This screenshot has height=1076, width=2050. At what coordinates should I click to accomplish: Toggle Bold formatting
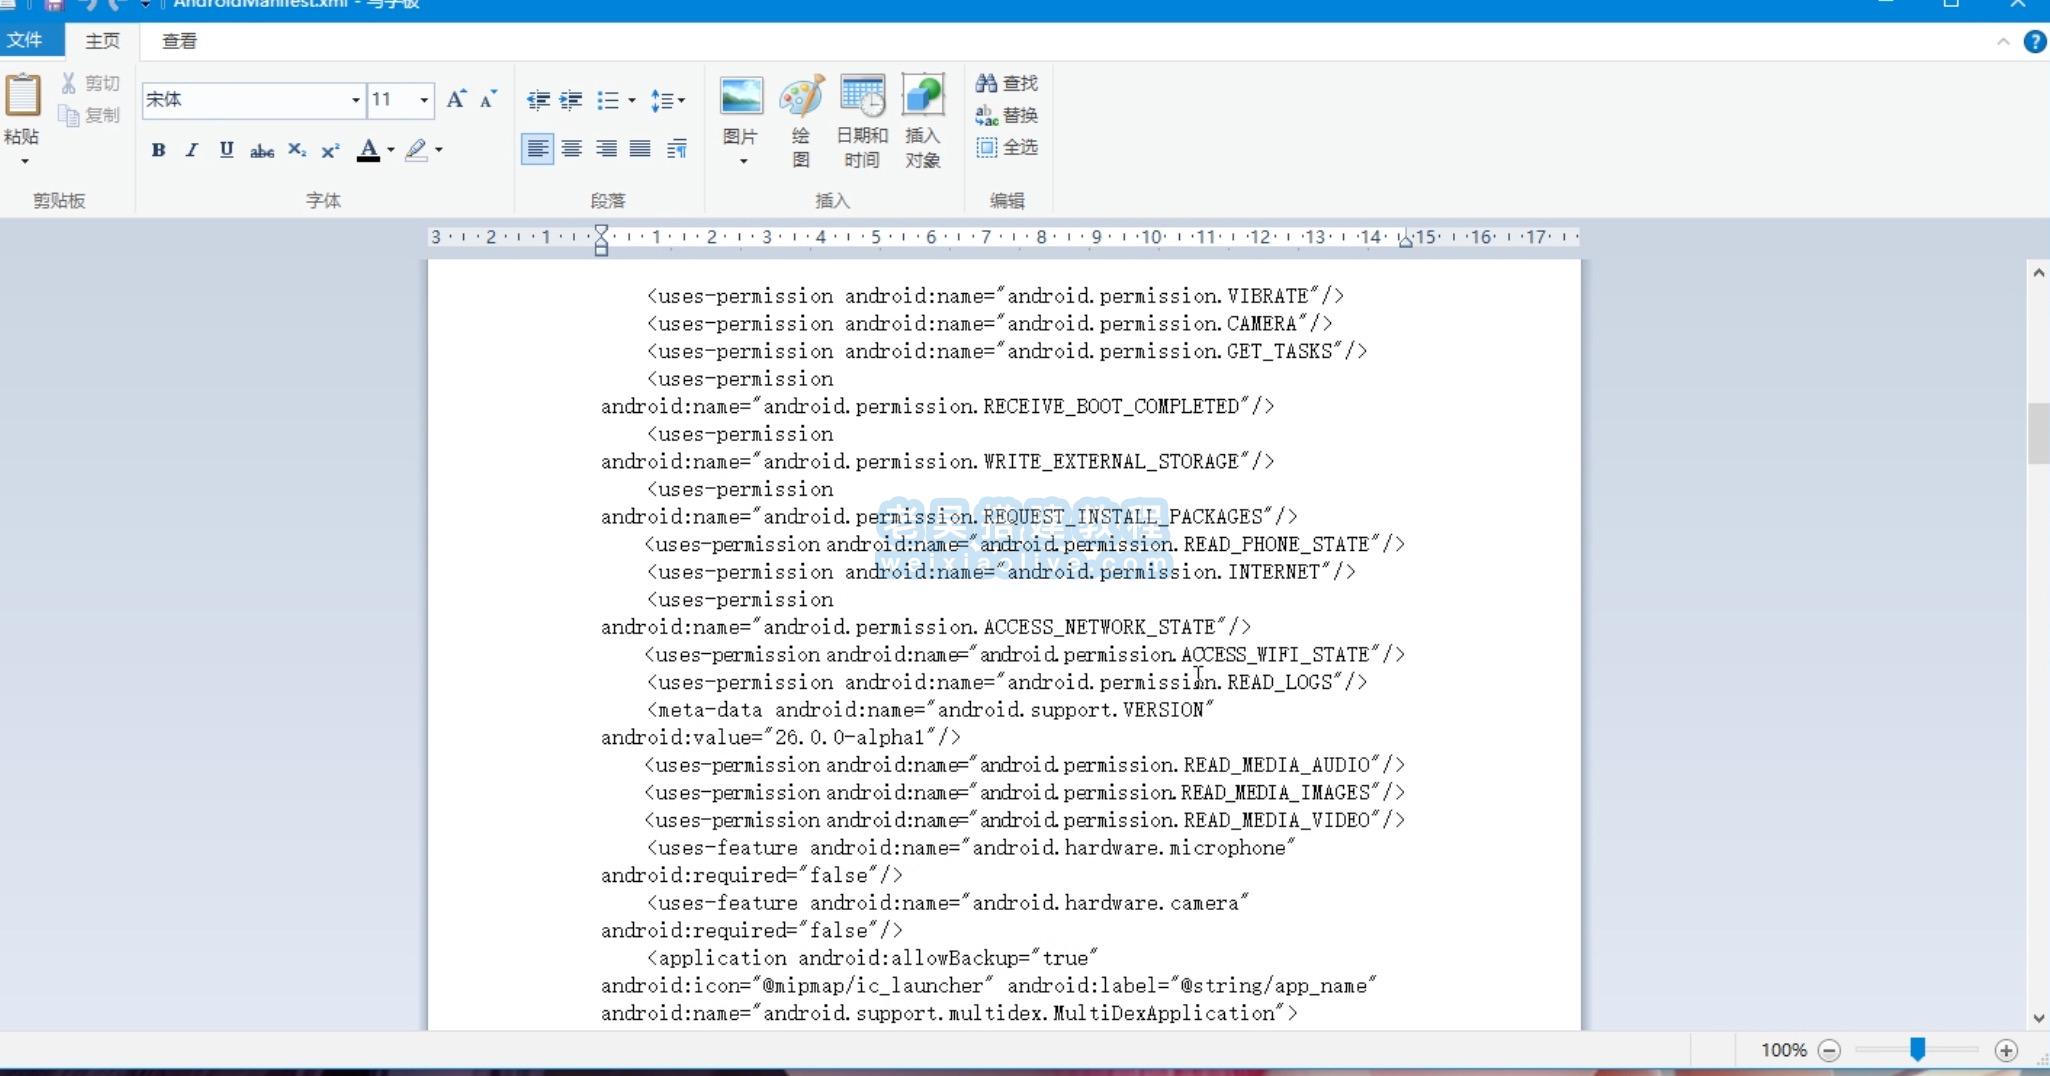click(x=158, y=150)
